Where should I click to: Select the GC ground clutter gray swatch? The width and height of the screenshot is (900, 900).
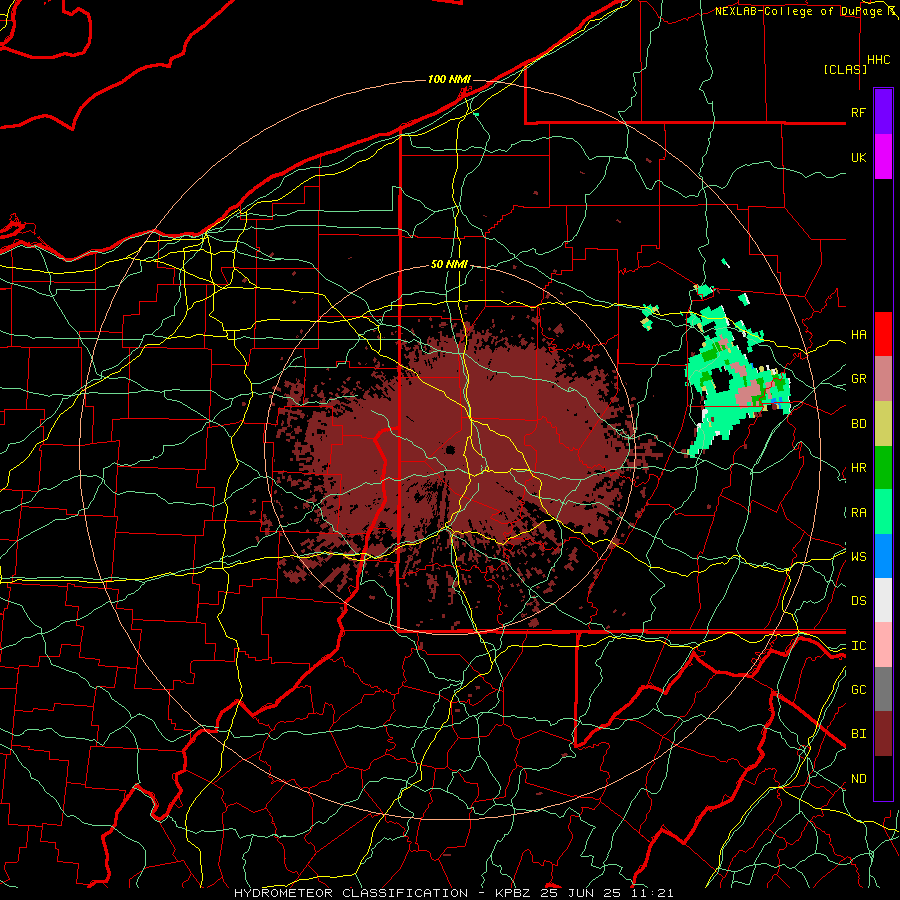pyautogui.click(x=883, y=689)
